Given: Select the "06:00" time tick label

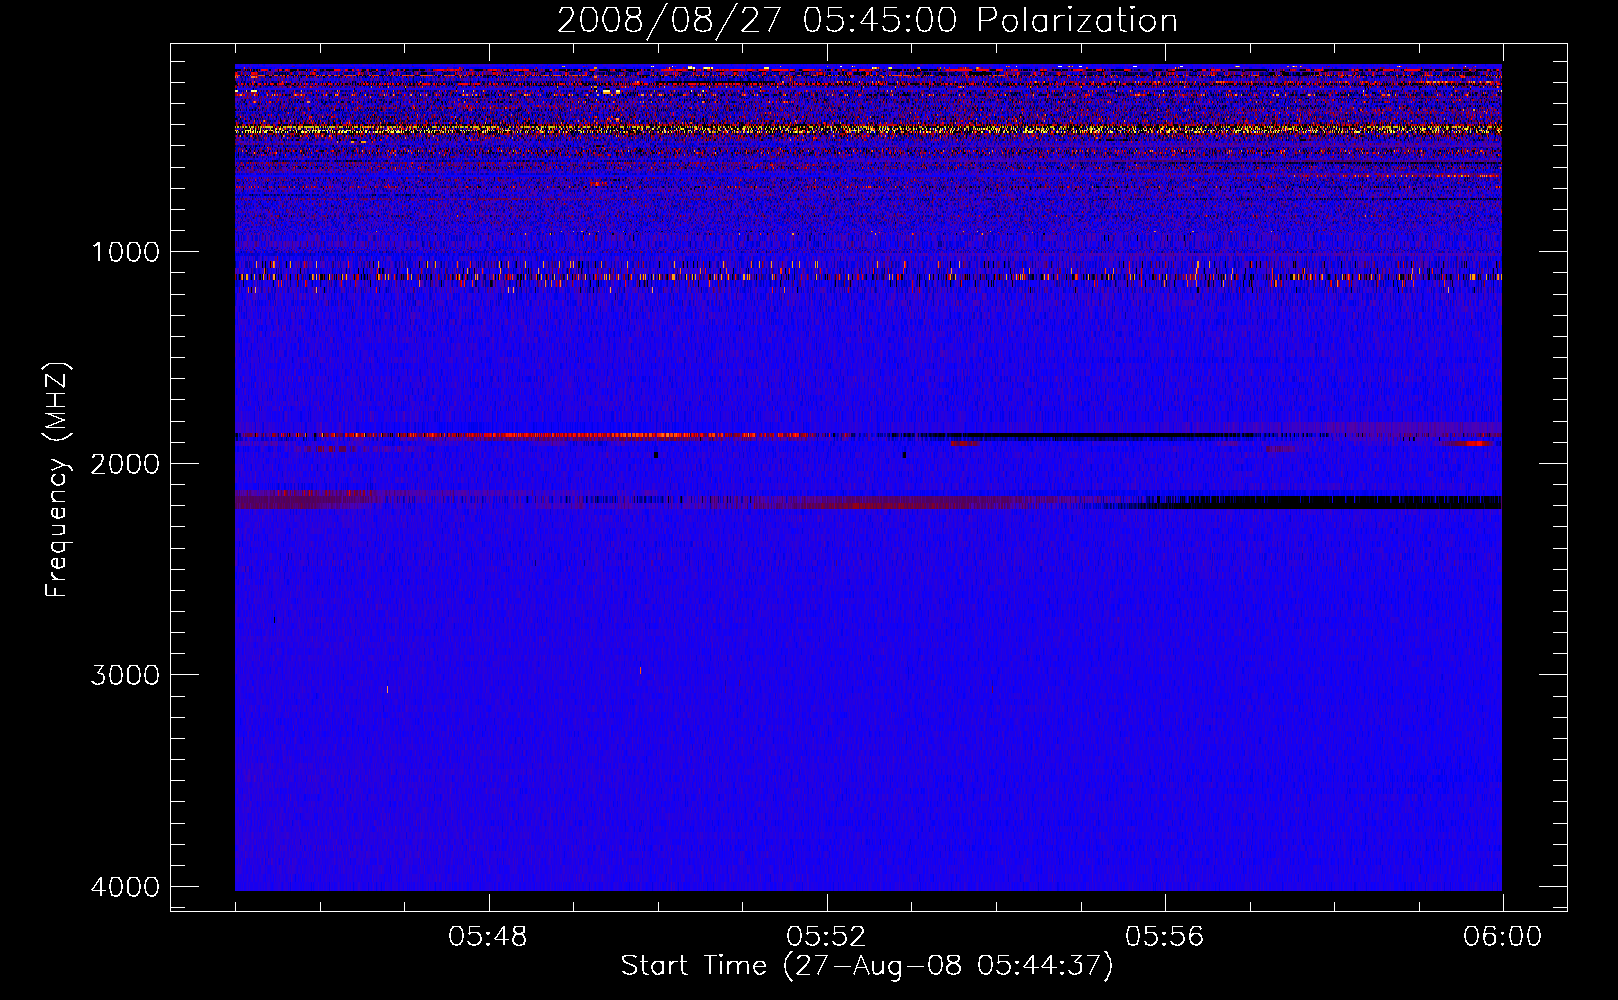Looking at the screenshot, I should [x=1502, y=937].
